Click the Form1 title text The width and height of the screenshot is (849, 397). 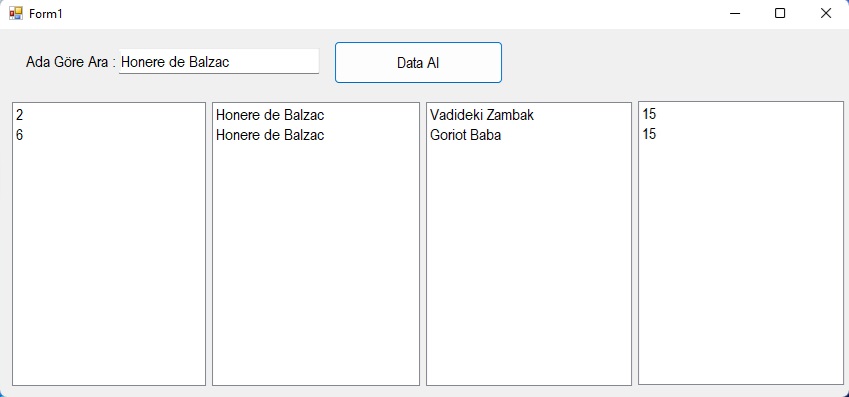pos(46,14)
